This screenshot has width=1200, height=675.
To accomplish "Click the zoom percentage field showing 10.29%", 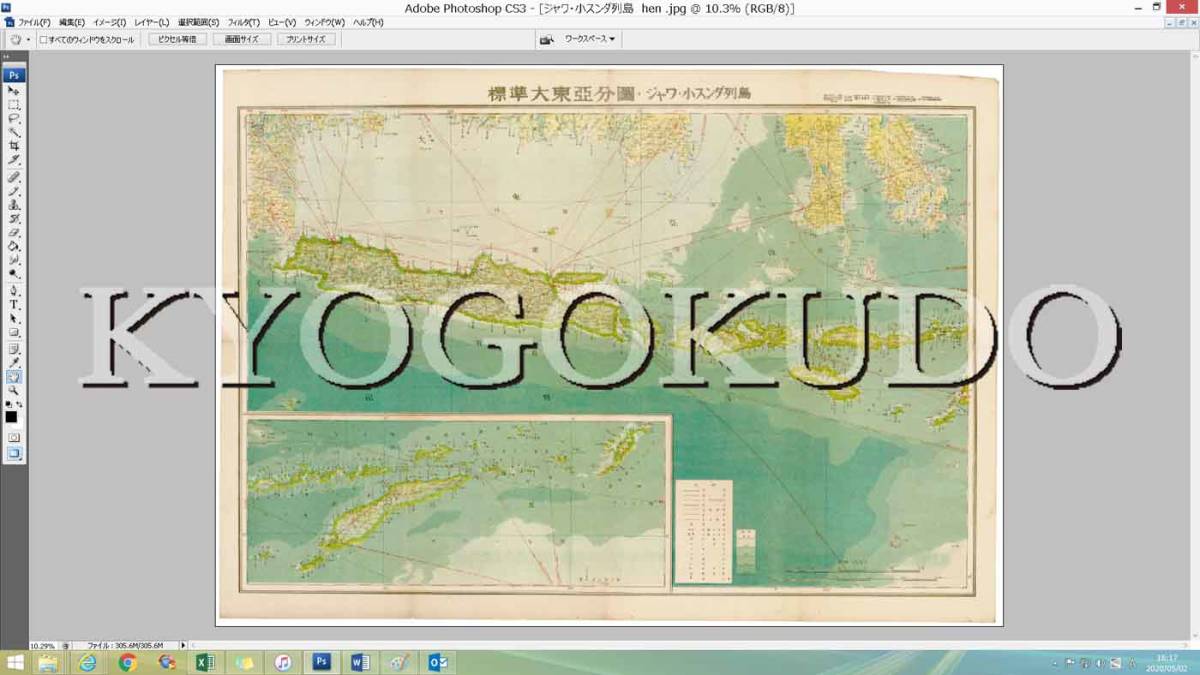I will (44, 646).
